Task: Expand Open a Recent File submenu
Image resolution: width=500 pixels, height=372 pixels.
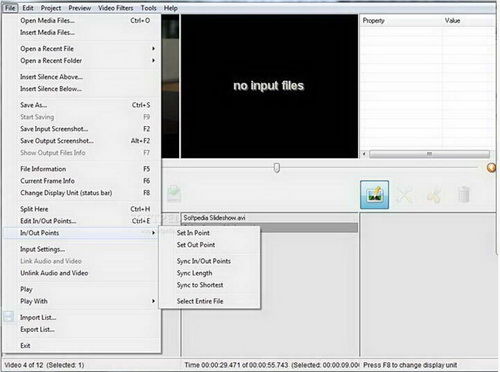Action: (153, 49)
